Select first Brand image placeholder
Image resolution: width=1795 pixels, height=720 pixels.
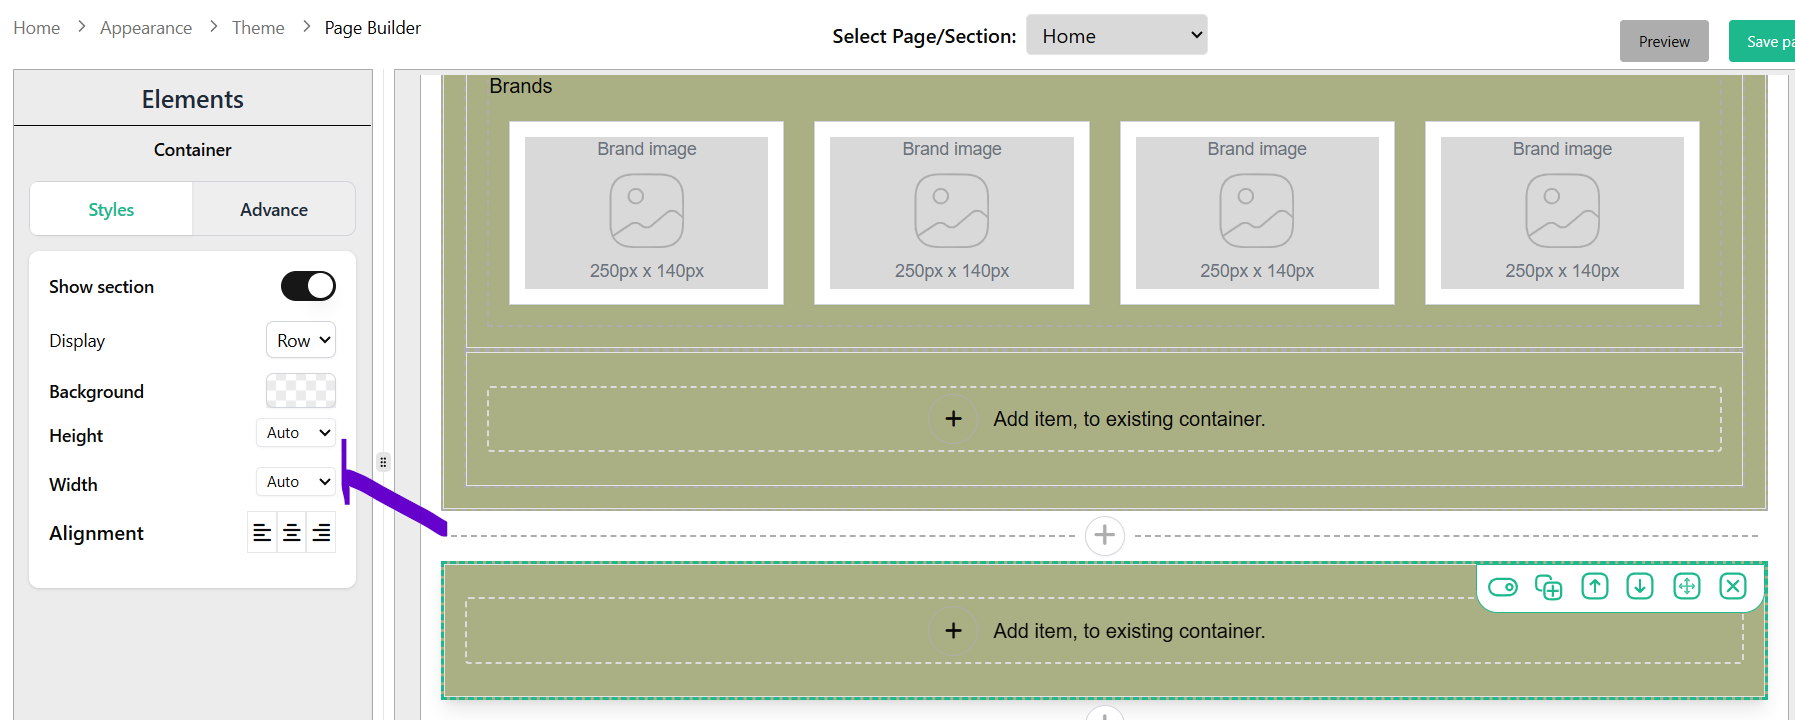pos(646,212)
